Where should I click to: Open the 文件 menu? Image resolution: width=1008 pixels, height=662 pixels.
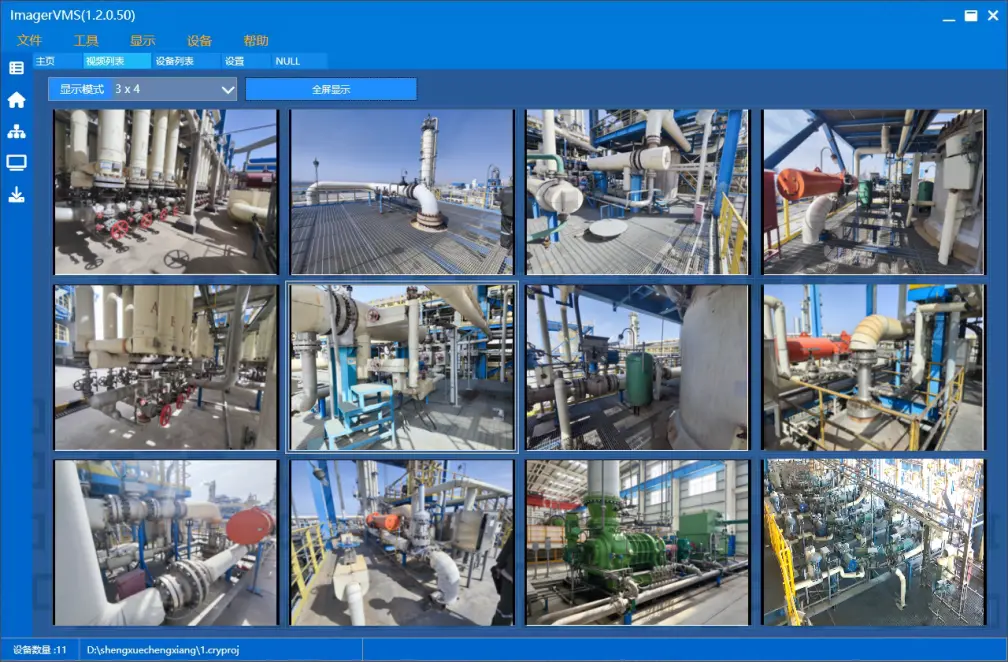30,41
